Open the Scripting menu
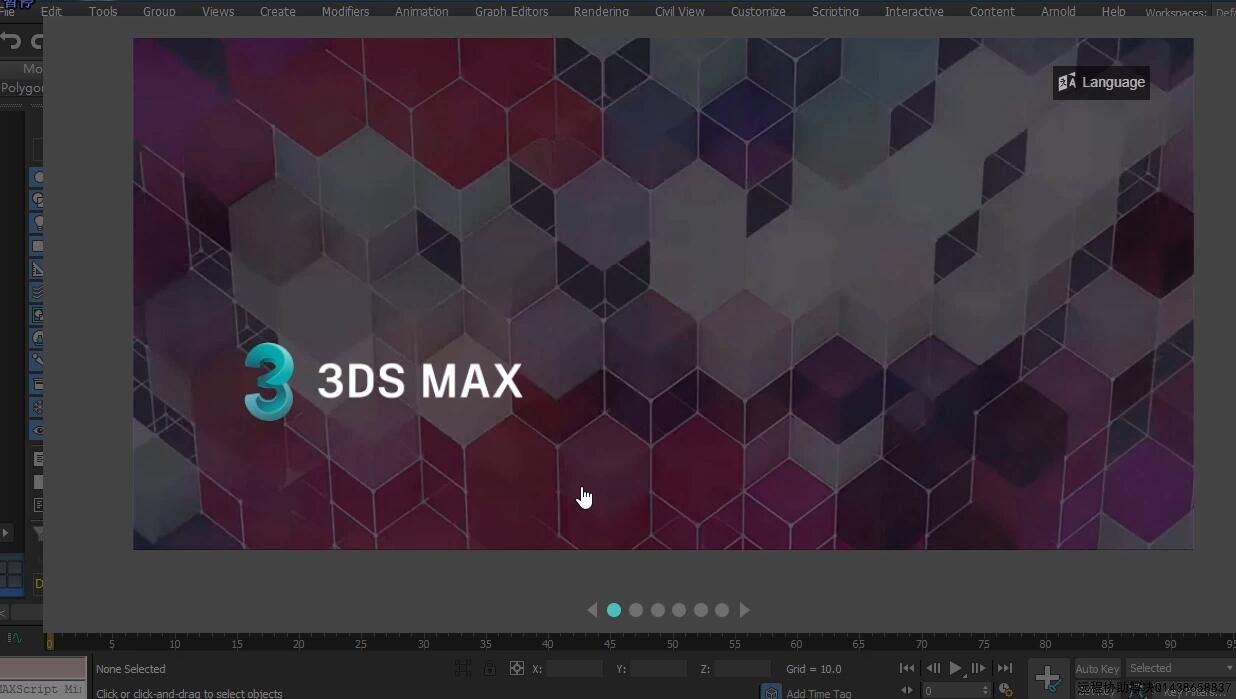1236x699 pixels. coord(835,11)
